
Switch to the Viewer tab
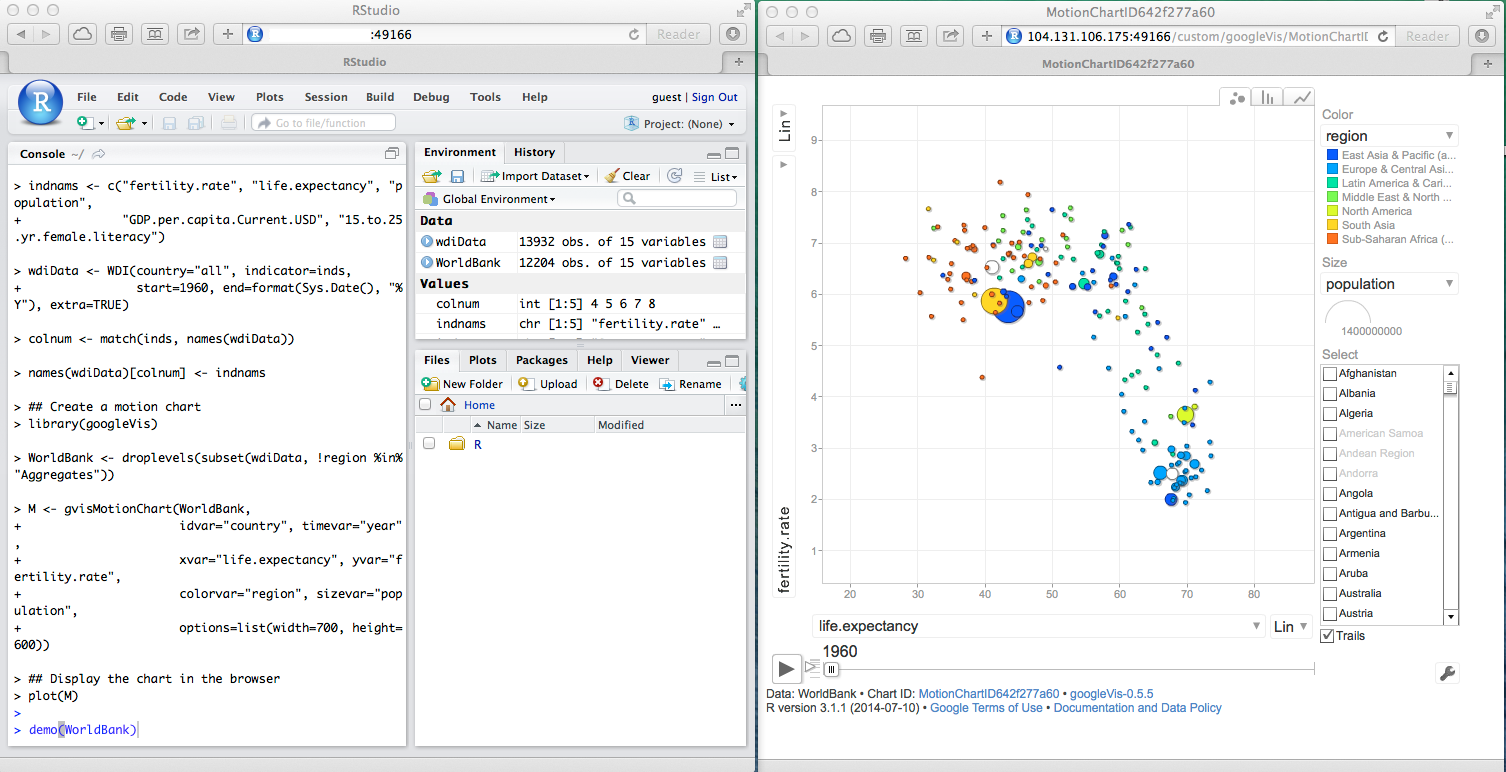tap(650, 360)
